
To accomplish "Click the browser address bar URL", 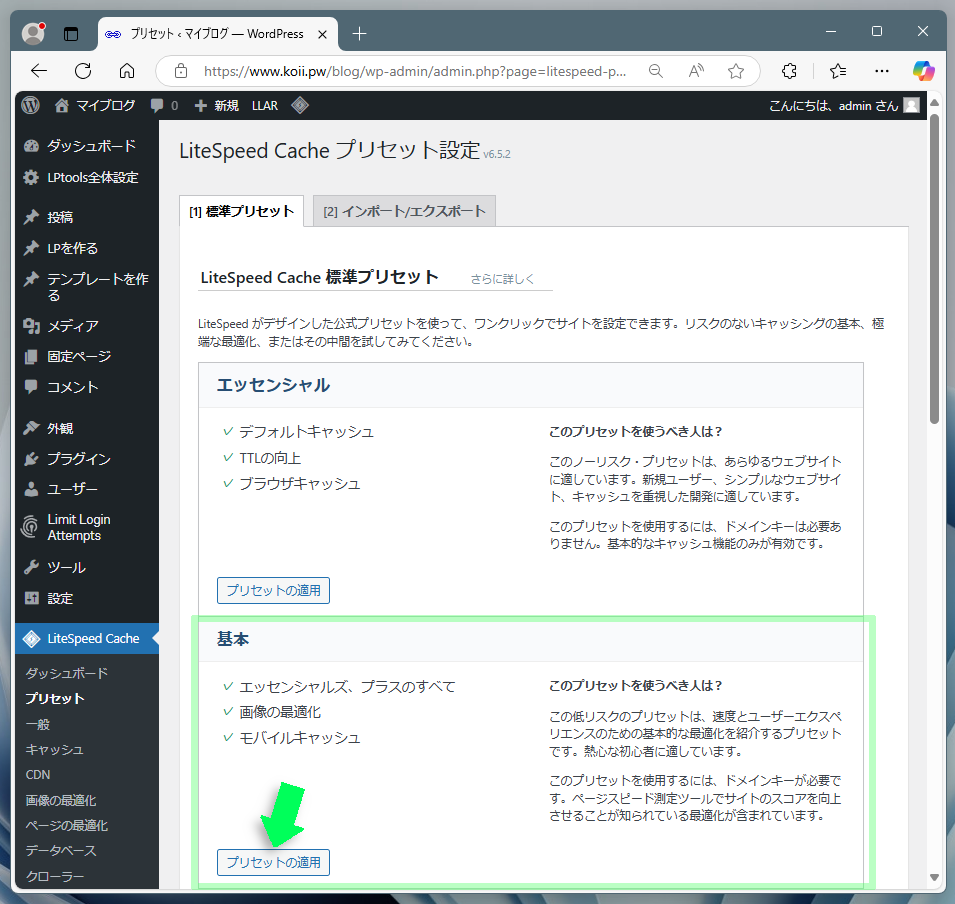I will click(415, 71).
